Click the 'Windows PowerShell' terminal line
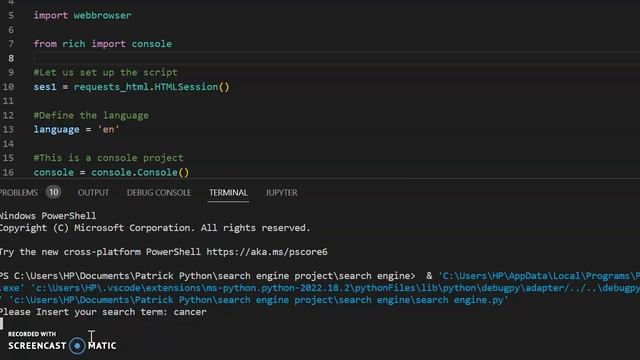The width and height of the screenshot is (640, 360). [x=48, y=216]
